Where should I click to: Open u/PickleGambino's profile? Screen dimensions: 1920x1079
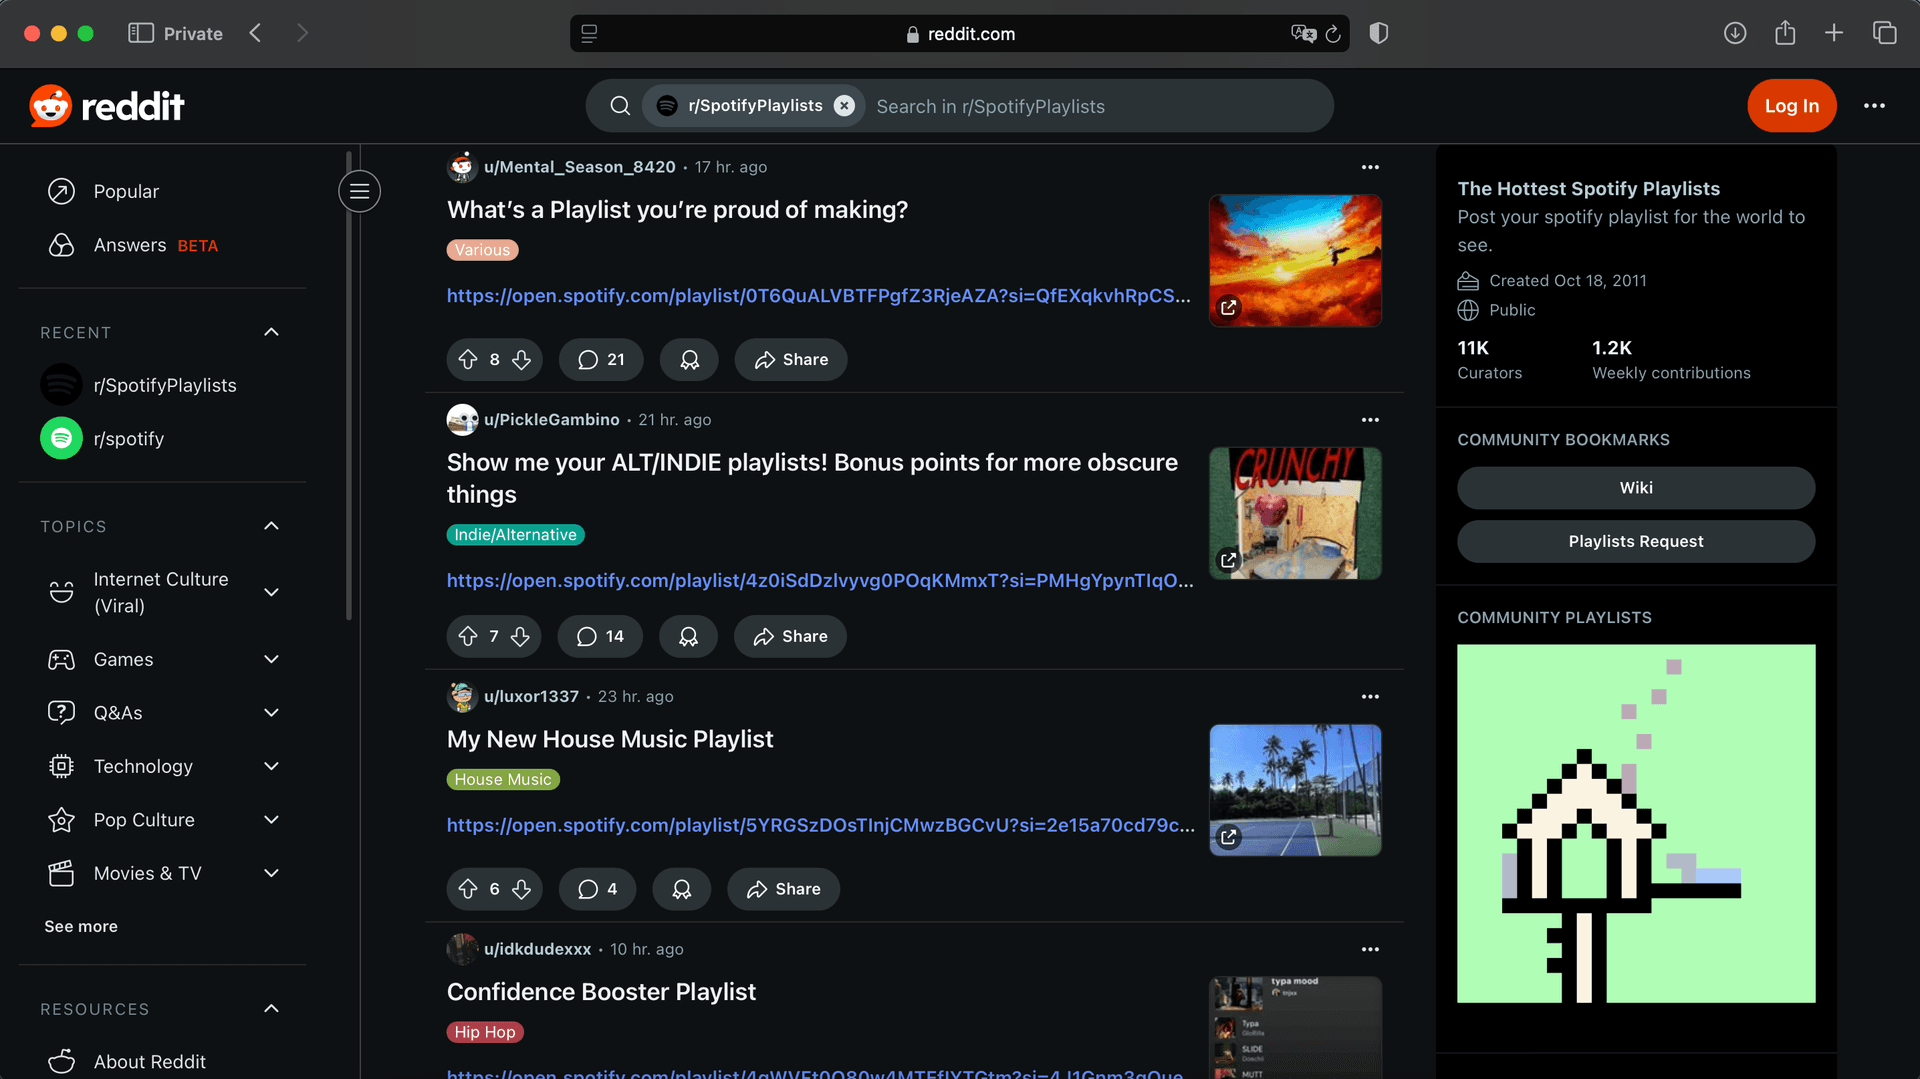pos(551,420)
